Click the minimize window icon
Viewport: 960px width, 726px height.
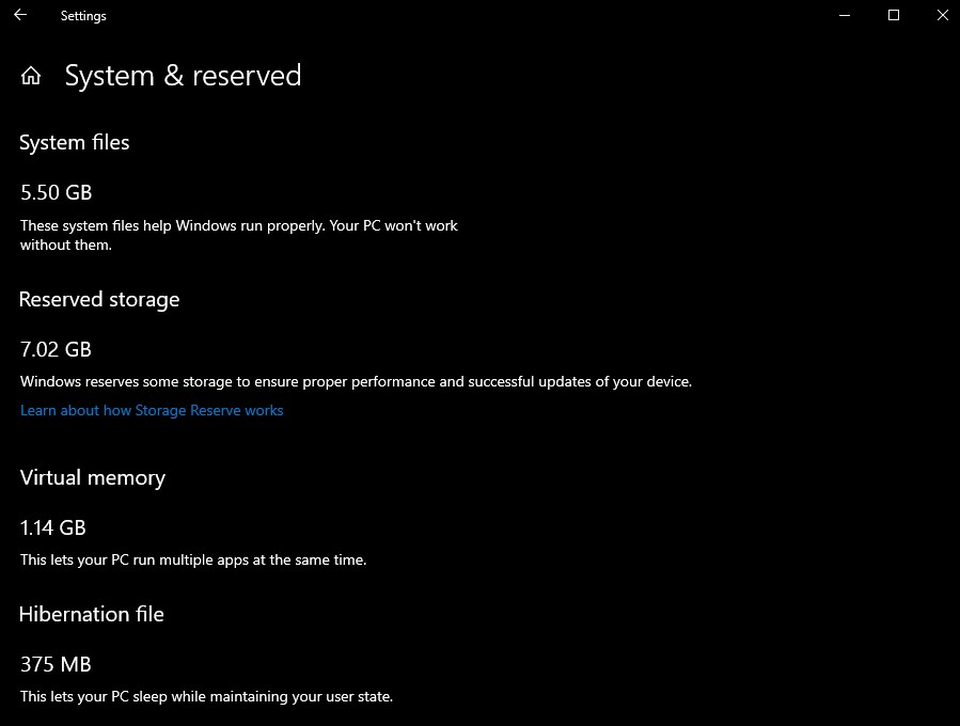coord(844,15)
